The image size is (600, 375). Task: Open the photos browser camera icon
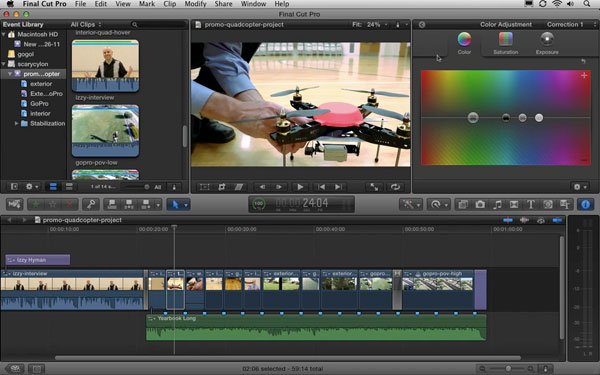pos(480,204)
